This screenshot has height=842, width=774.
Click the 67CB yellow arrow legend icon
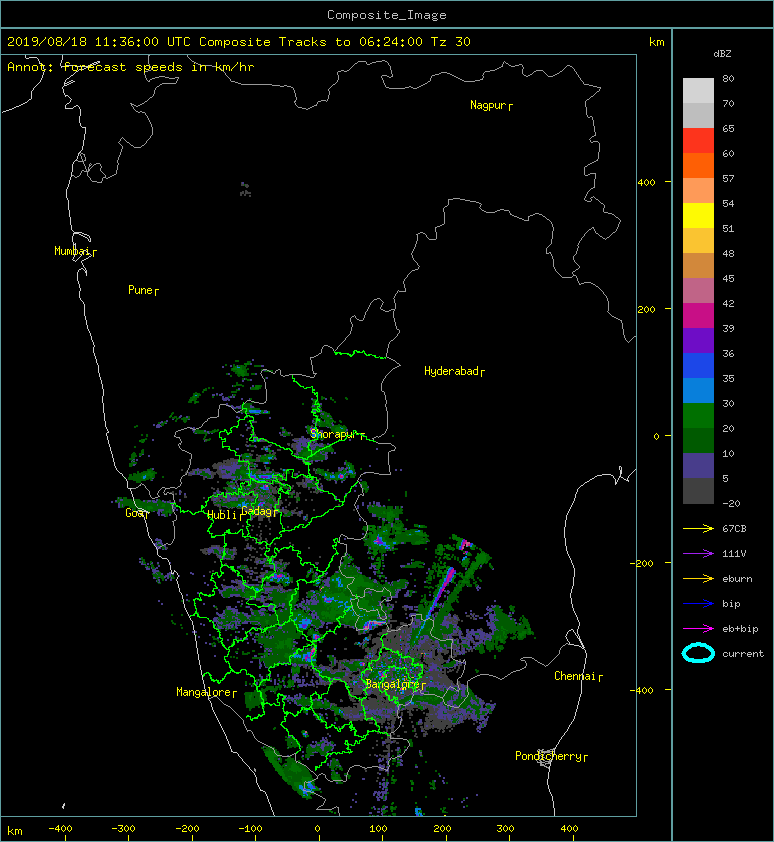pos(698,529)
